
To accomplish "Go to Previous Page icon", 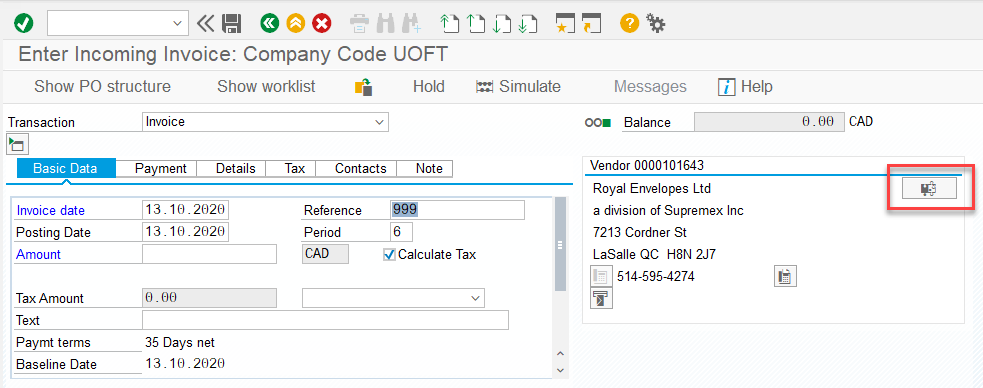I will [x=476, y=24].
